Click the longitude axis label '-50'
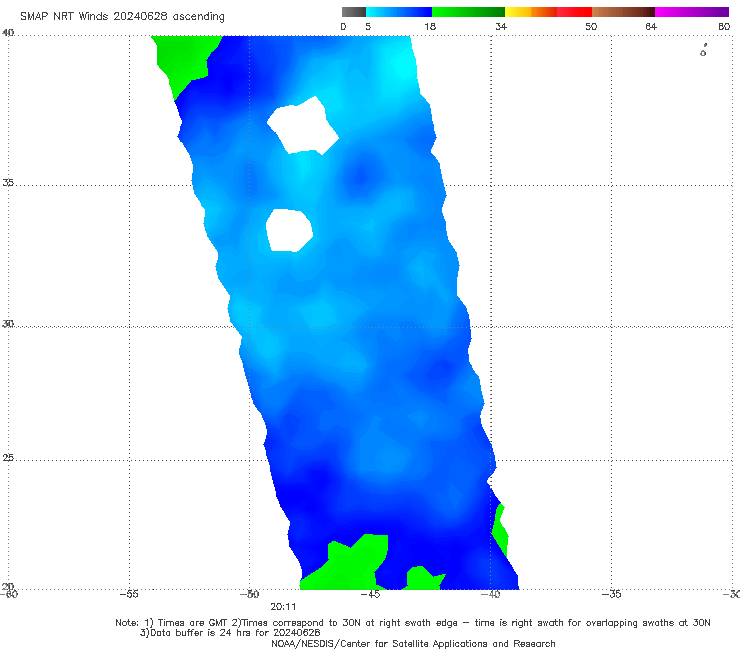This screenshot has width=740, height=650. [249, 594]
